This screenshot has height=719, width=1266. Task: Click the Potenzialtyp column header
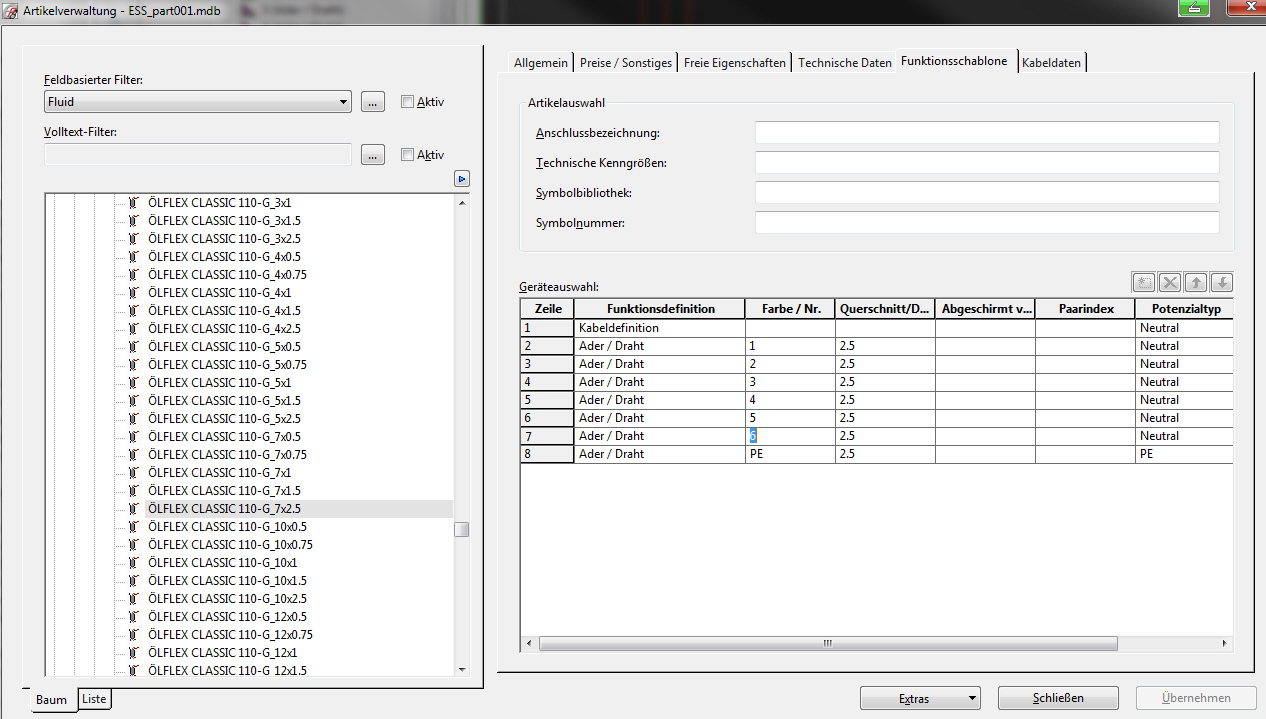[x=1184, y=309]
